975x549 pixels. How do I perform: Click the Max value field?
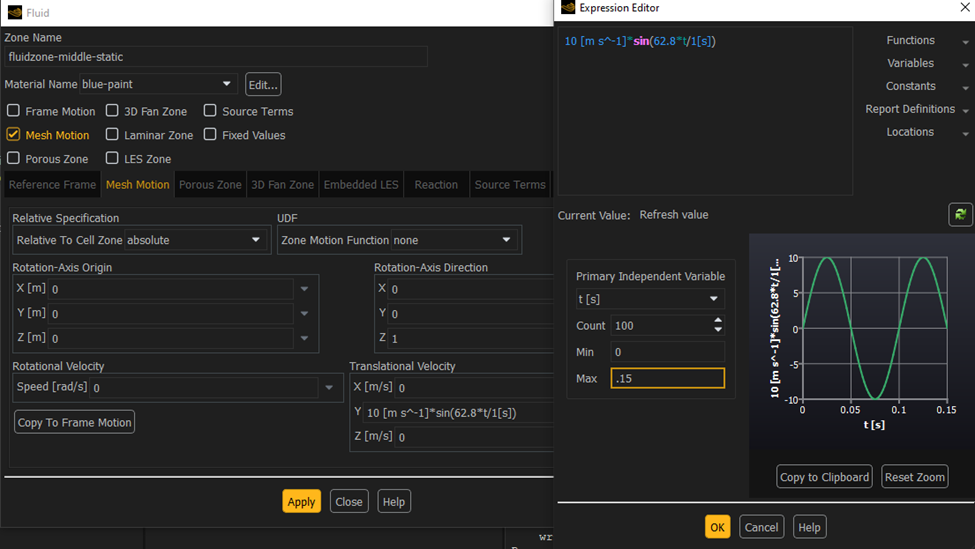[667, 378]
